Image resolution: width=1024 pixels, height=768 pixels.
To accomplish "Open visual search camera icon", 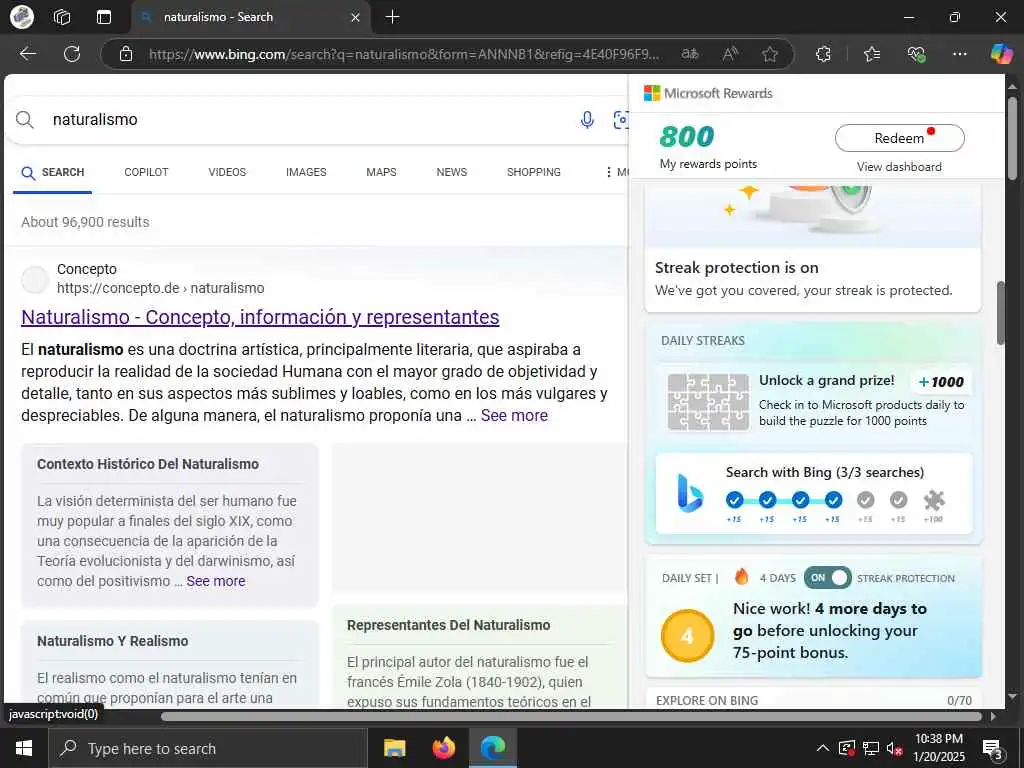I will 620,120.
